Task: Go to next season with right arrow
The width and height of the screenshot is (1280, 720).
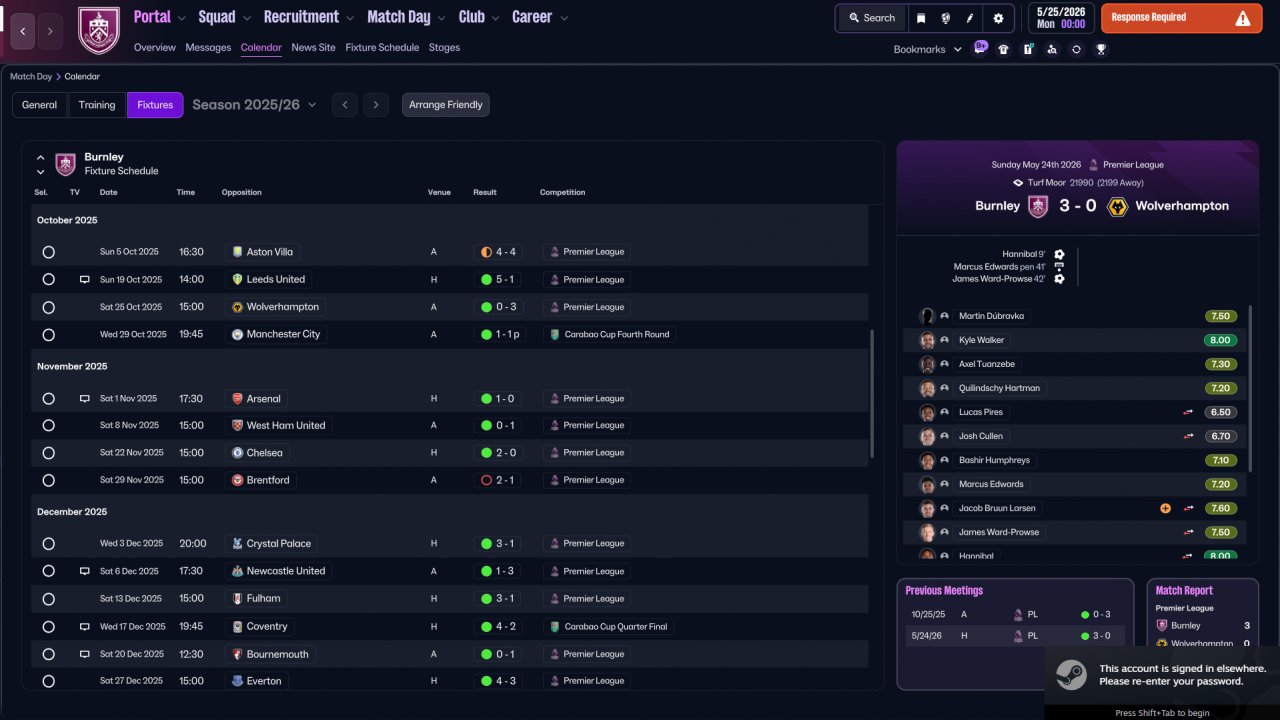Action: pos(376,105)
